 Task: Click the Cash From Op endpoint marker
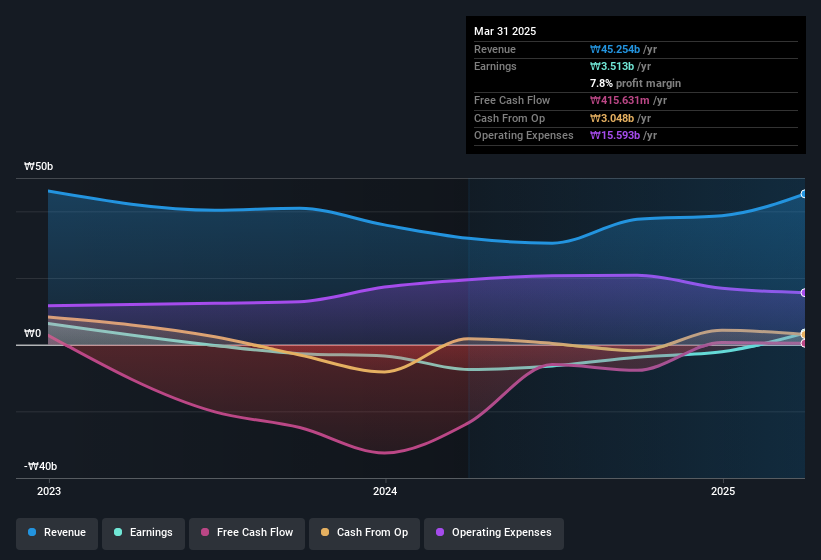804,334
